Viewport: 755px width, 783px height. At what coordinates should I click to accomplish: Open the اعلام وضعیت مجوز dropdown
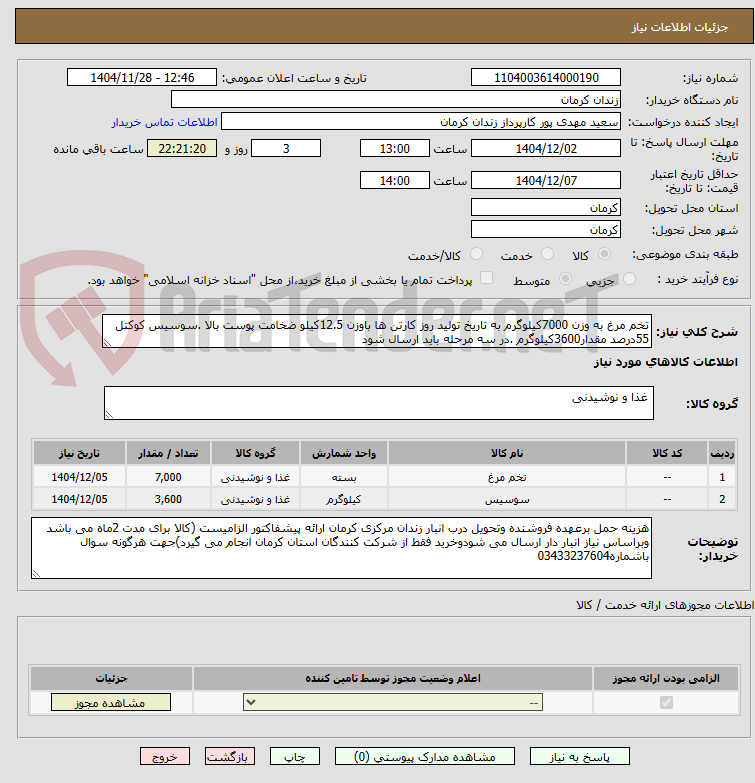[393, 703]
